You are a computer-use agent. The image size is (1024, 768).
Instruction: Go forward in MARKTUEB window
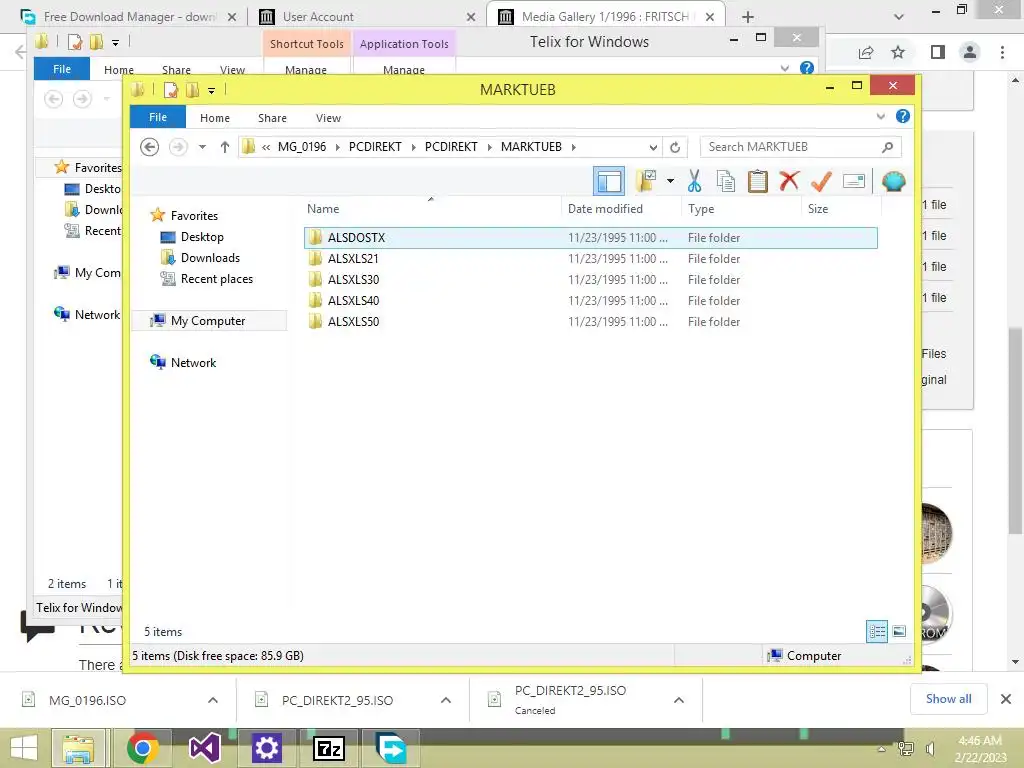pos(178,147)
